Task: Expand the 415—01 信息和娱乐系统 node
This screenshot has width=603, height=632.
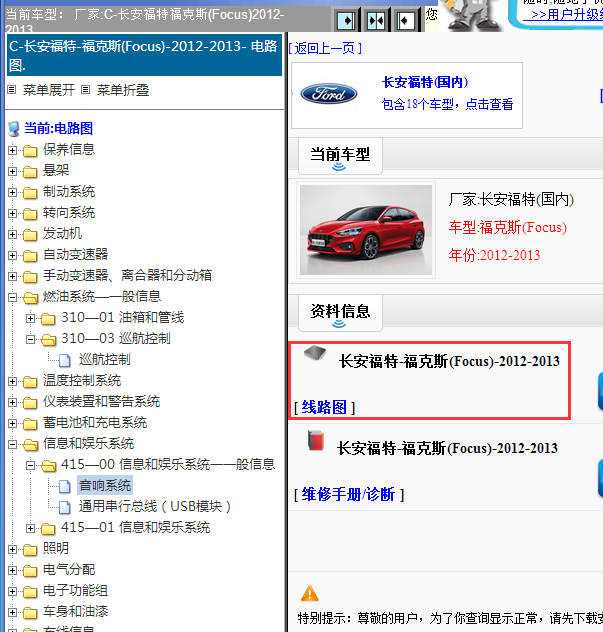Action: pyautogui.click(x=30, y=528)
